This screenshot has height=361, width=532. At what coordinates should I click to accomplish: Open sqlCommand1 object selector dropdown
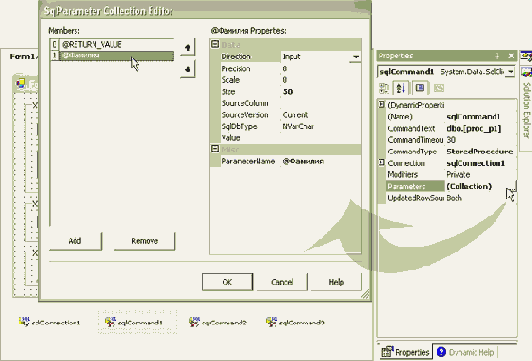(510, 72)
